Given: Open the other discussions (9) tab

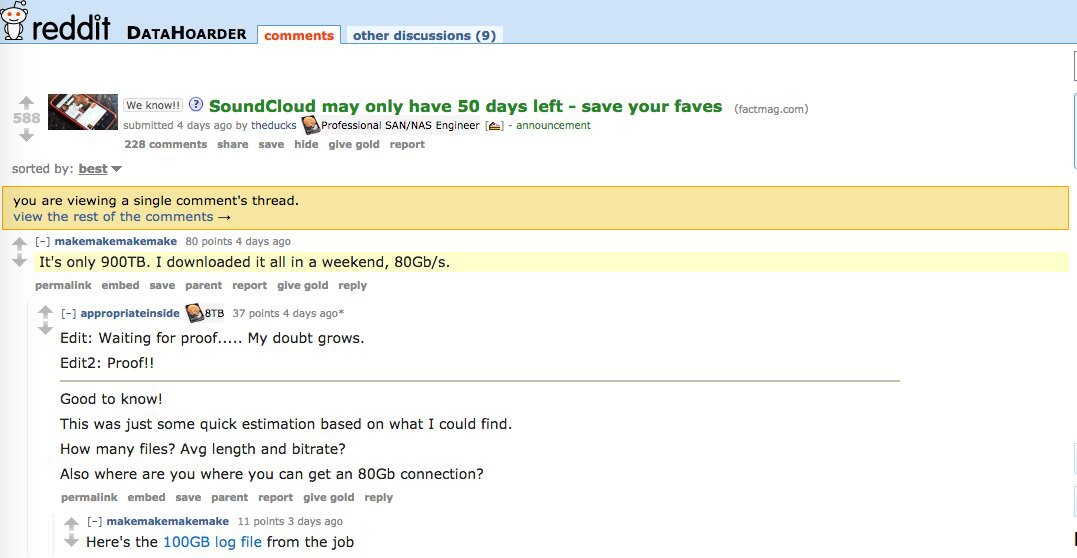Looking at the screenshot, I should 424,35.
